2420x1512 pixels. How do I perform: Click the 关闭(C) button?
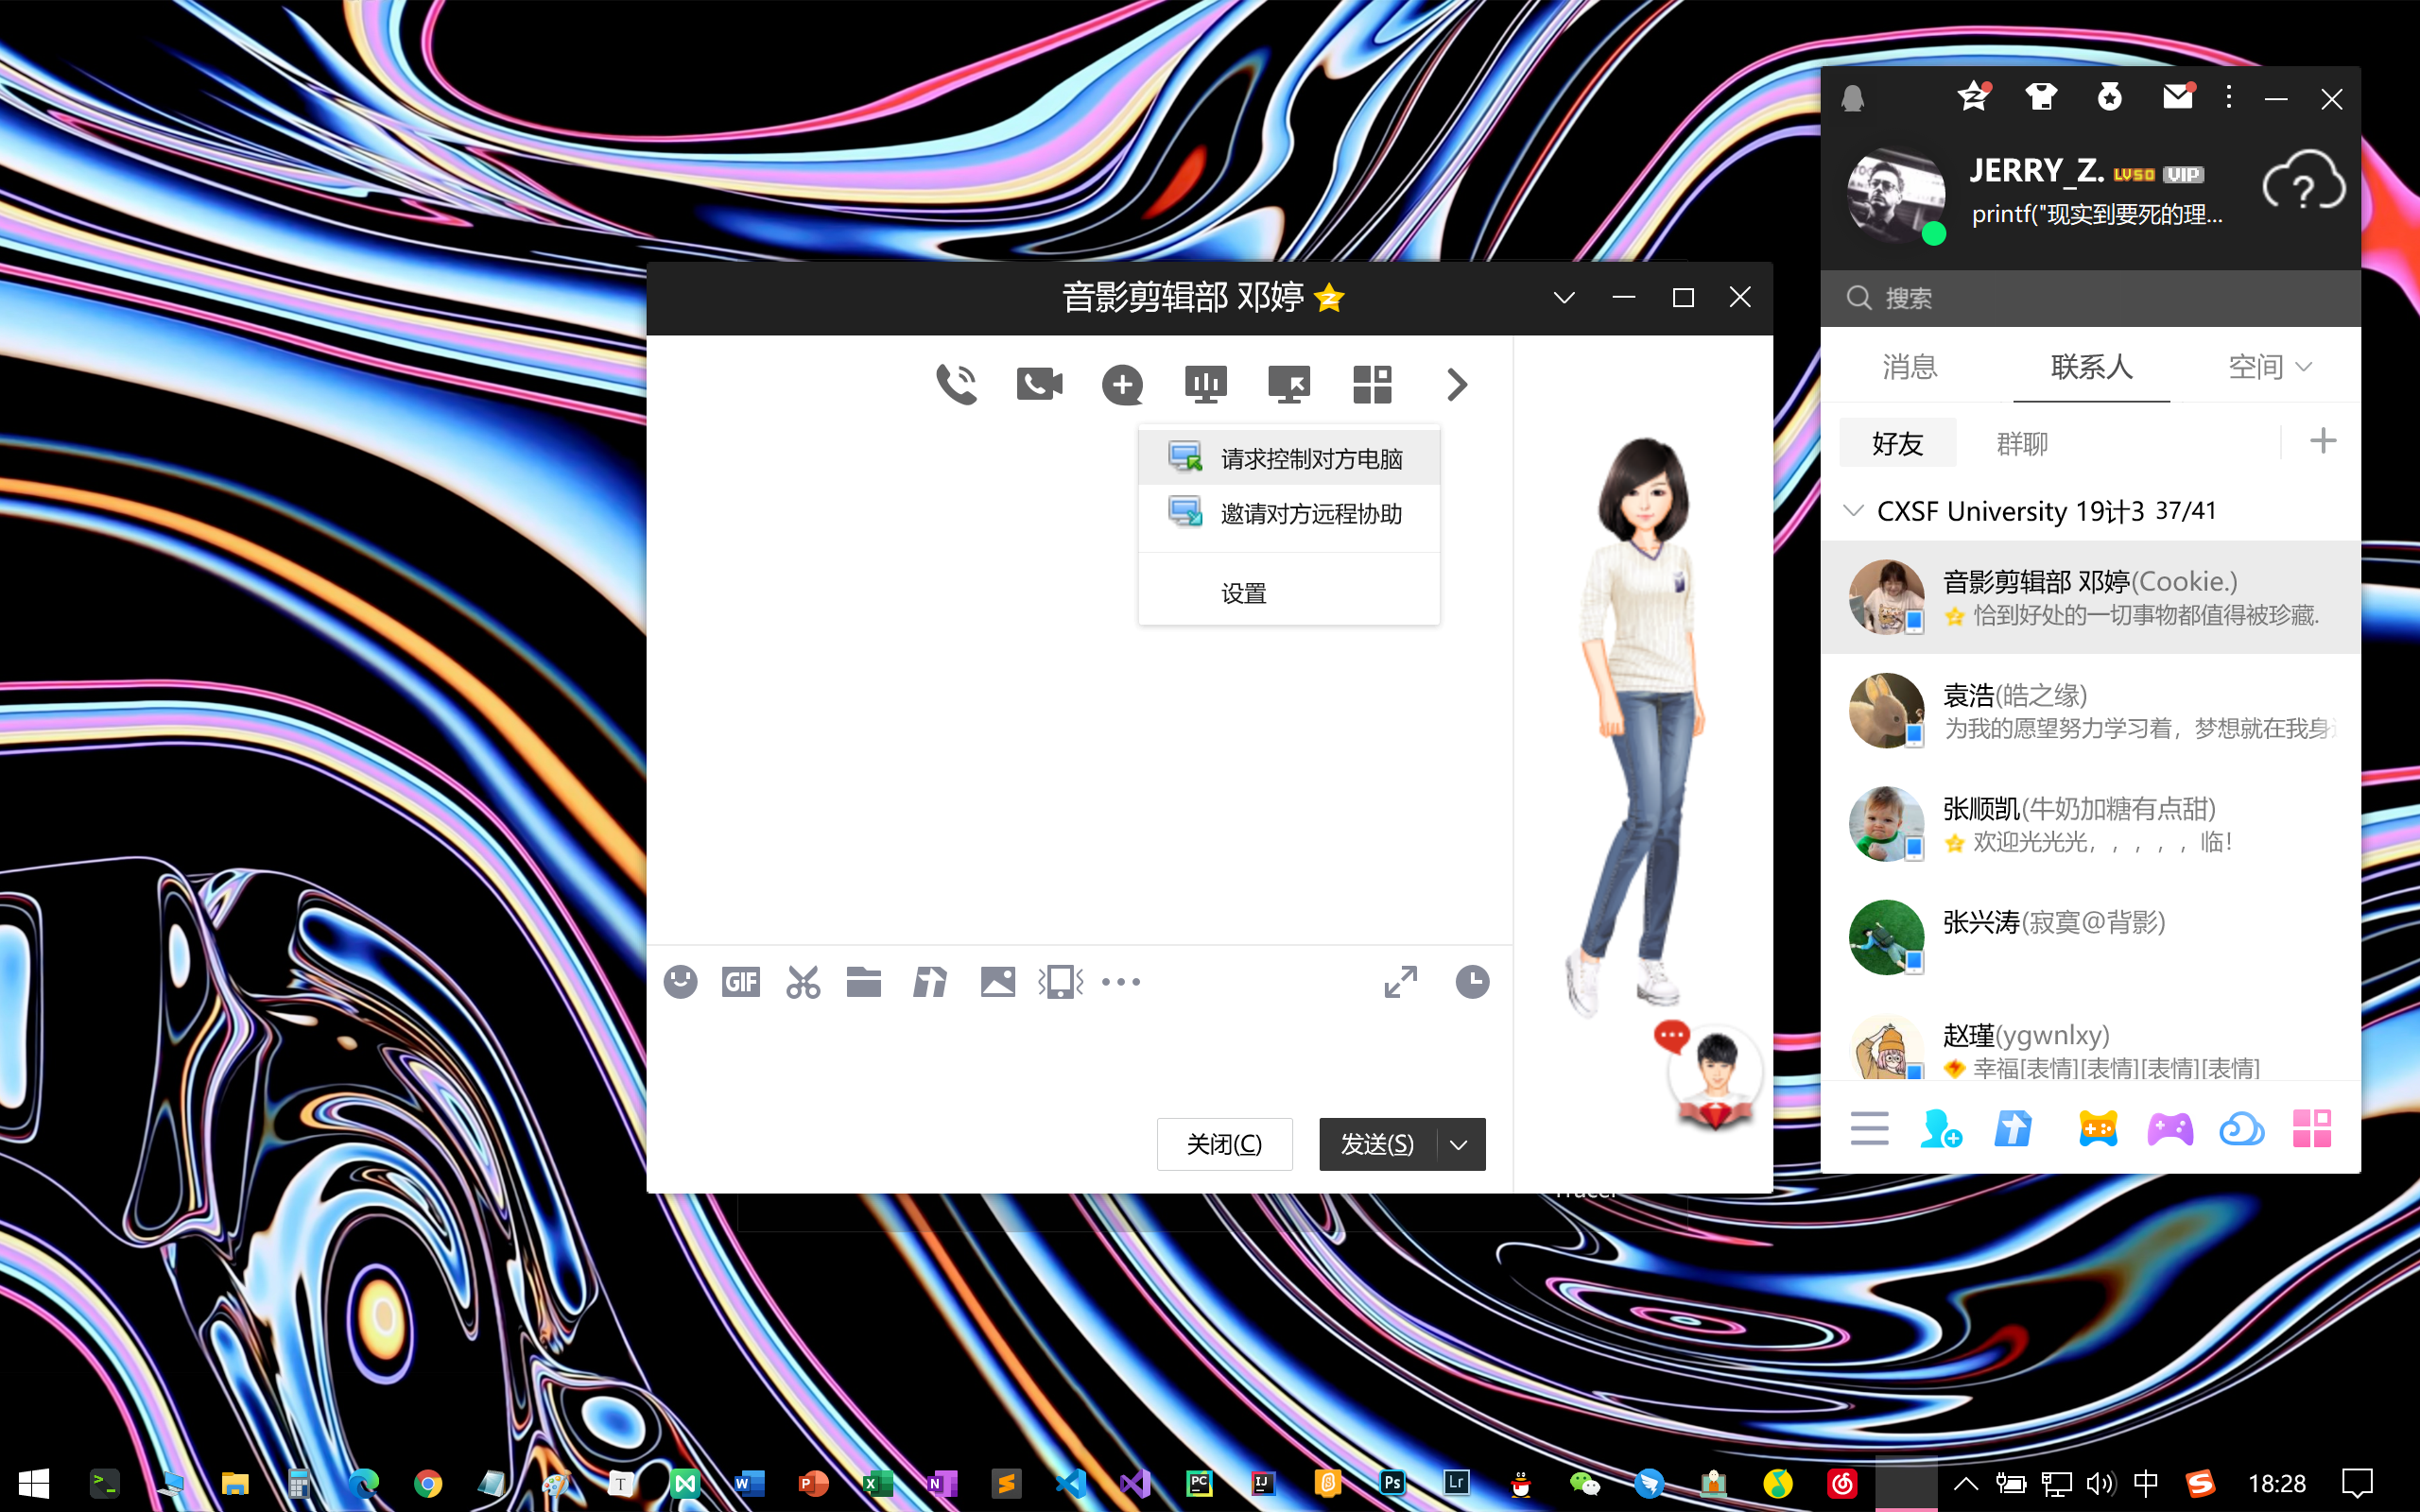coord(1224,1144)
